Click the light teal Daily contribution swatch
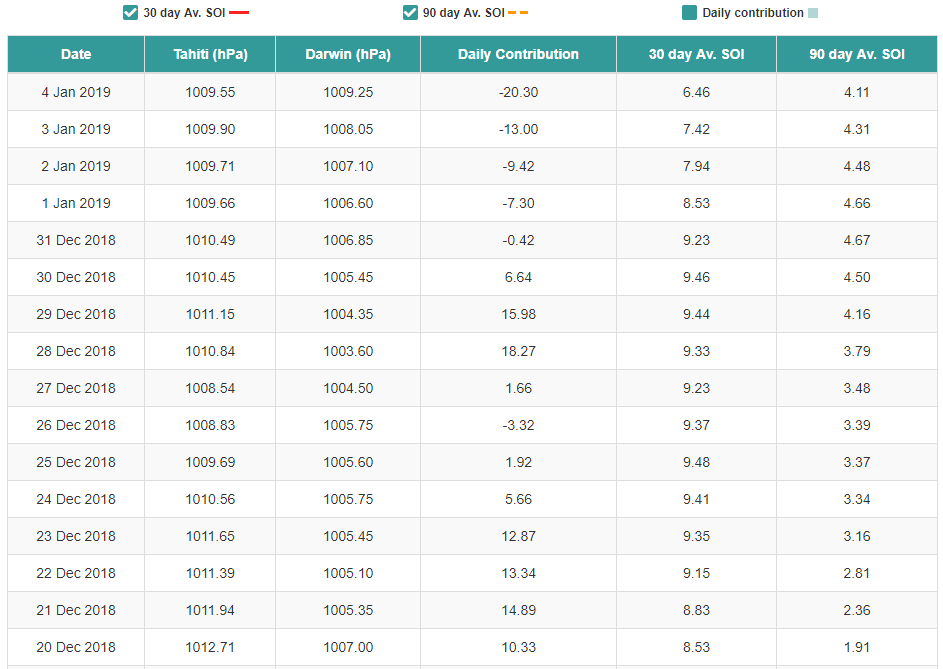This screenshot has height=669, width=943. coord(813,13)
